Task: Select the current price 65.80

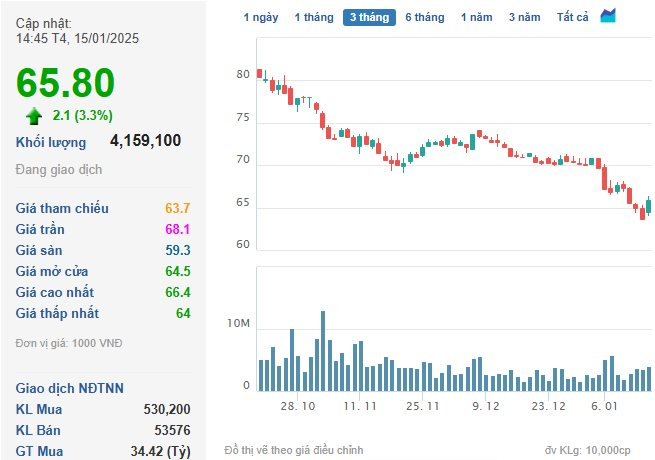Action: pos(65,83)
